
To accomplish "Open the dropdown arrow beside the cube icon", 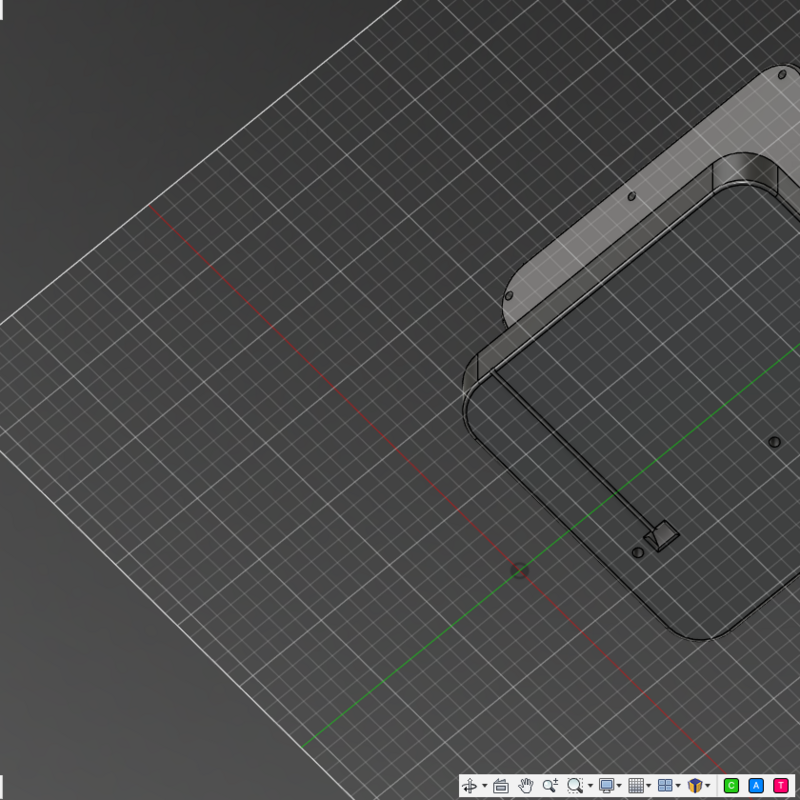I will (x=708, y=786).
